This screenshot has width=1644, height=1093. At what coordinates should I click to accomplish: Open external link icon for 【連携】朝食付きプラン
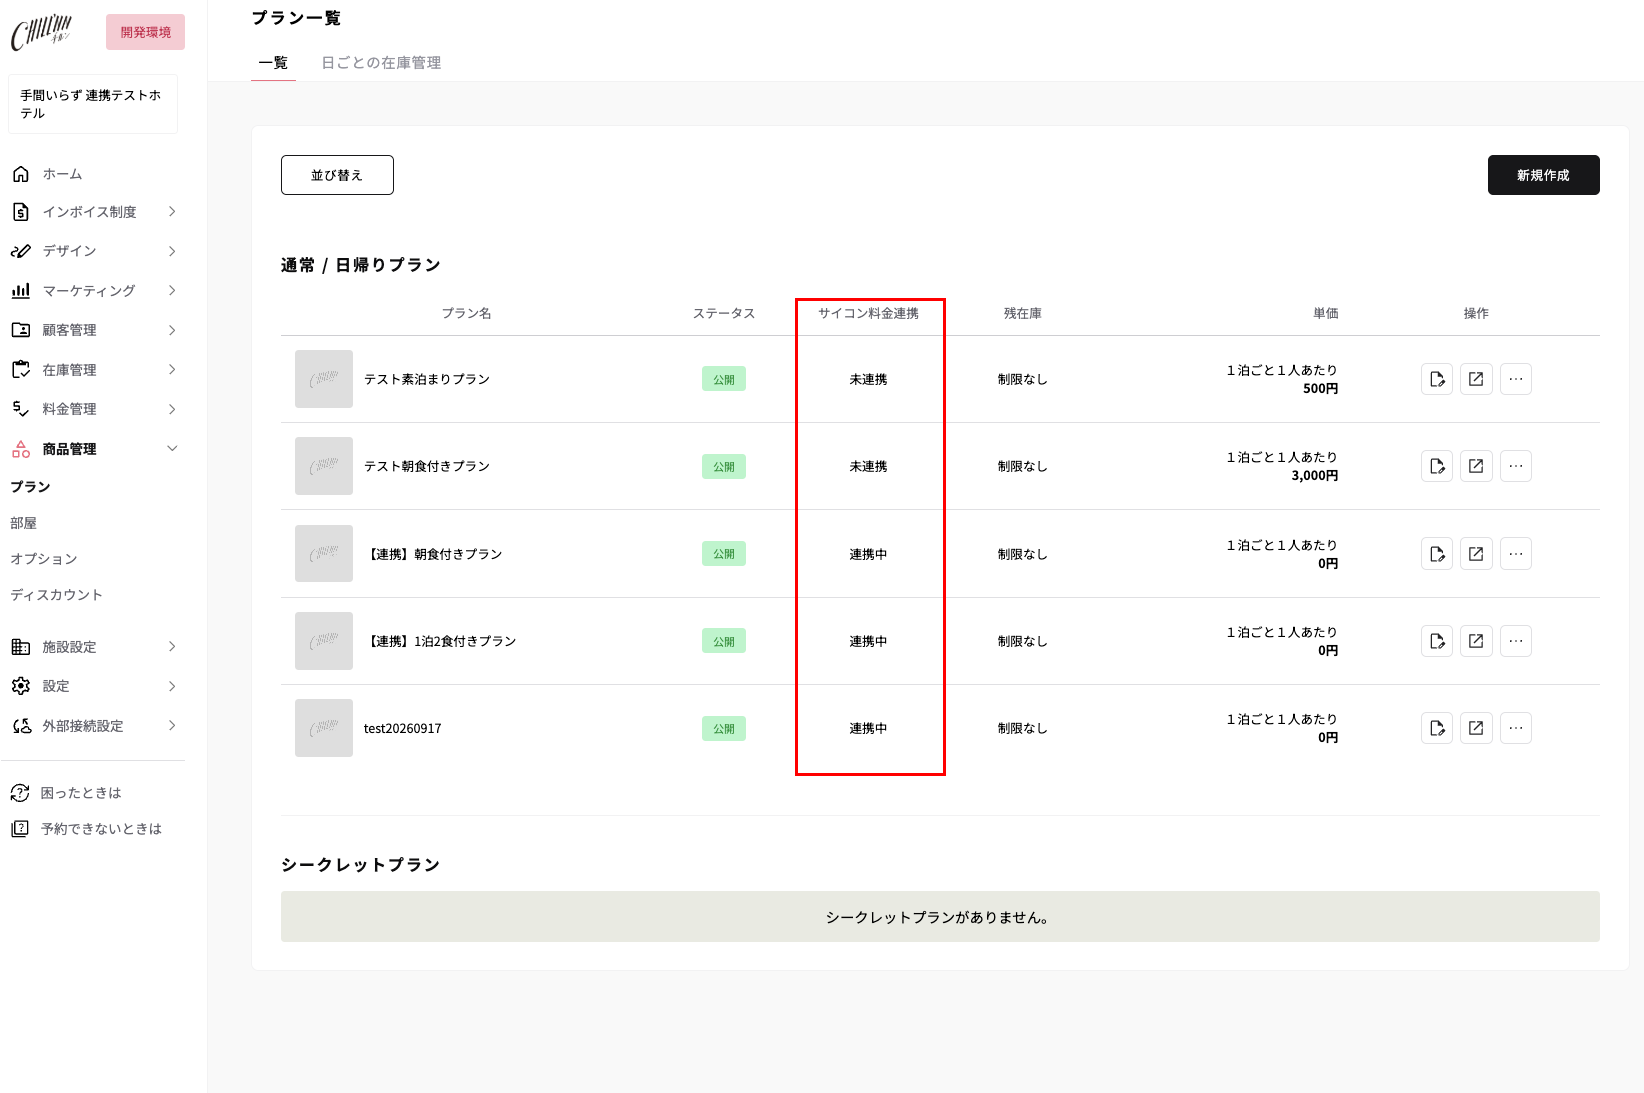pos(1476,554)
